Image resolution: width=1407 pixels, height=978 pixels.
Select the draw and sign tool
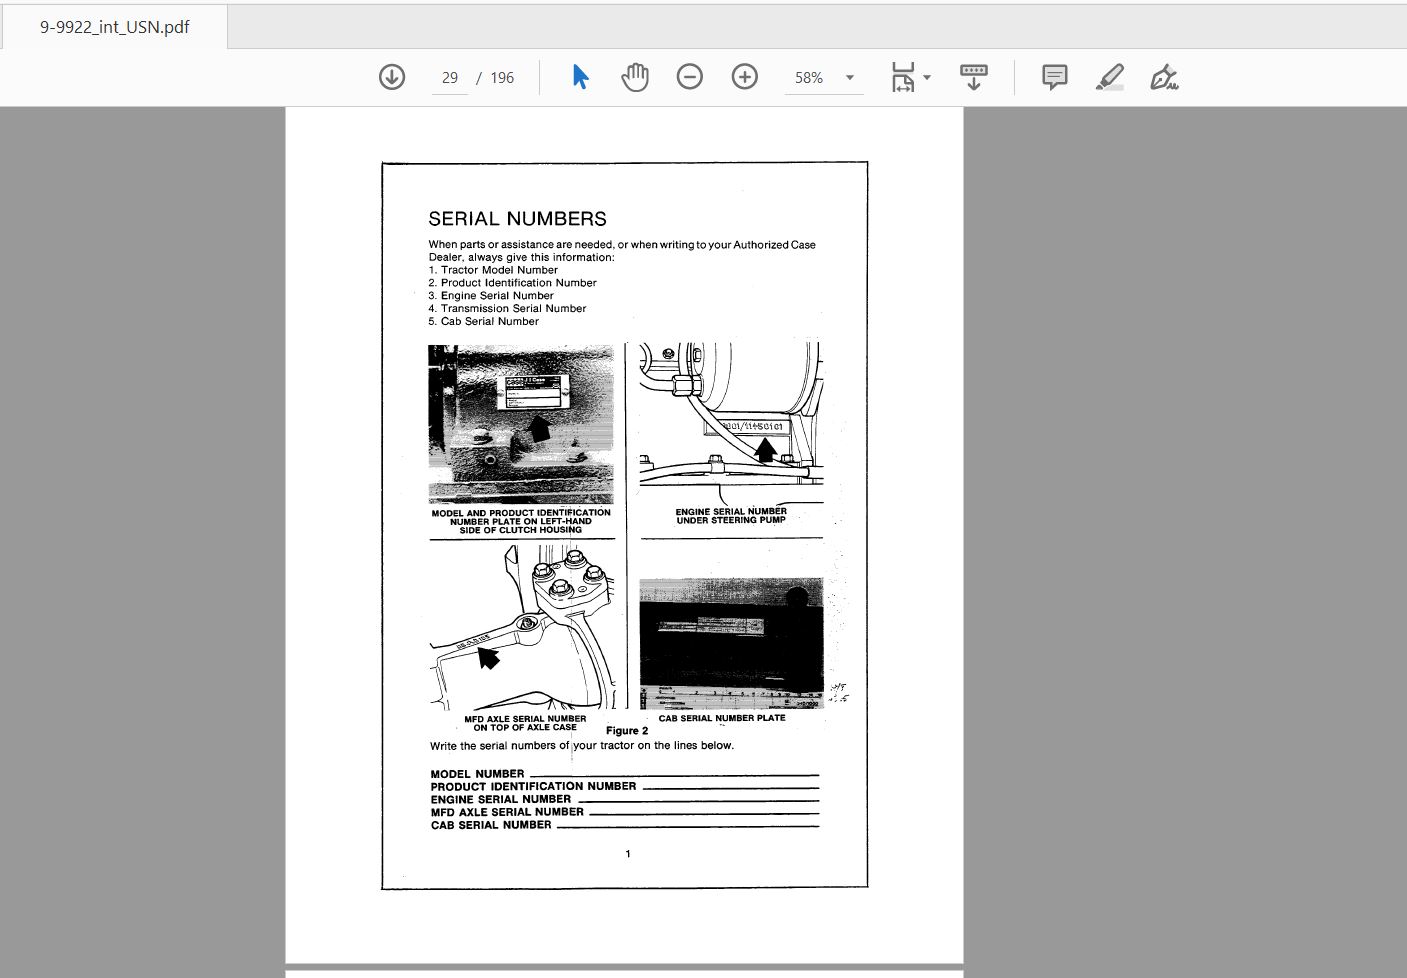click(x=1163, y=76)
